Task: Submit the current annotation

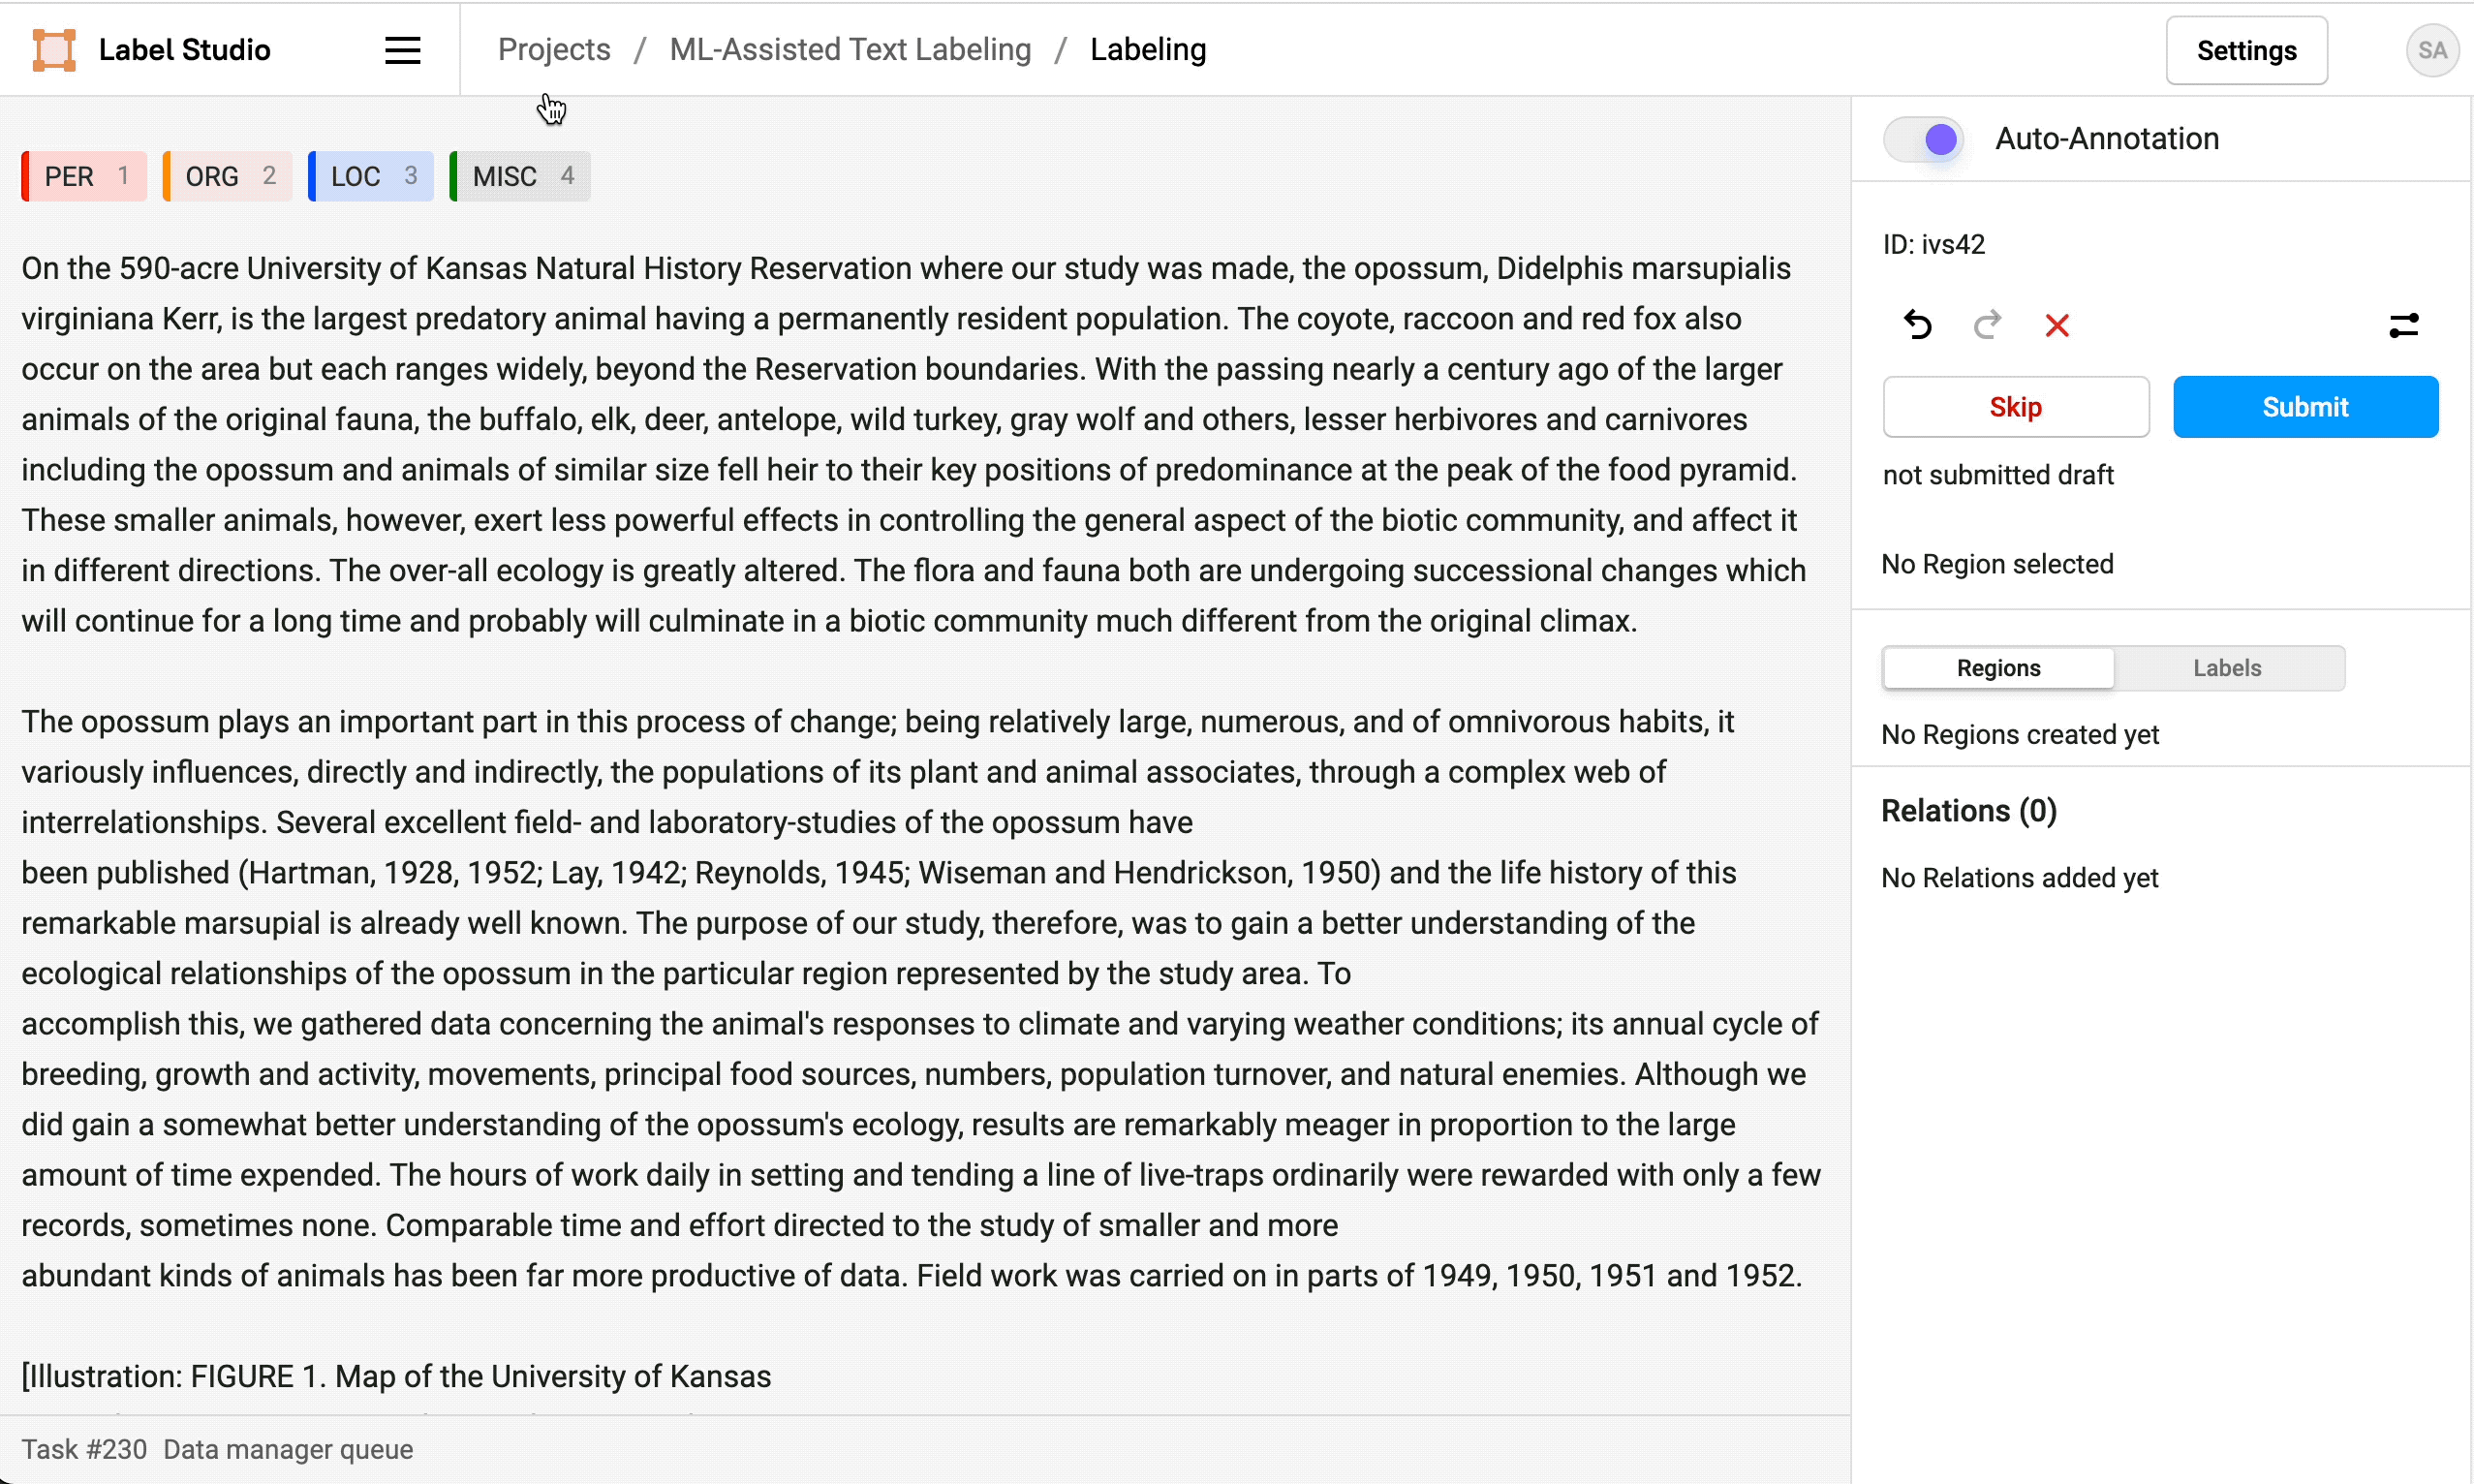Action: pos(2305,406)
